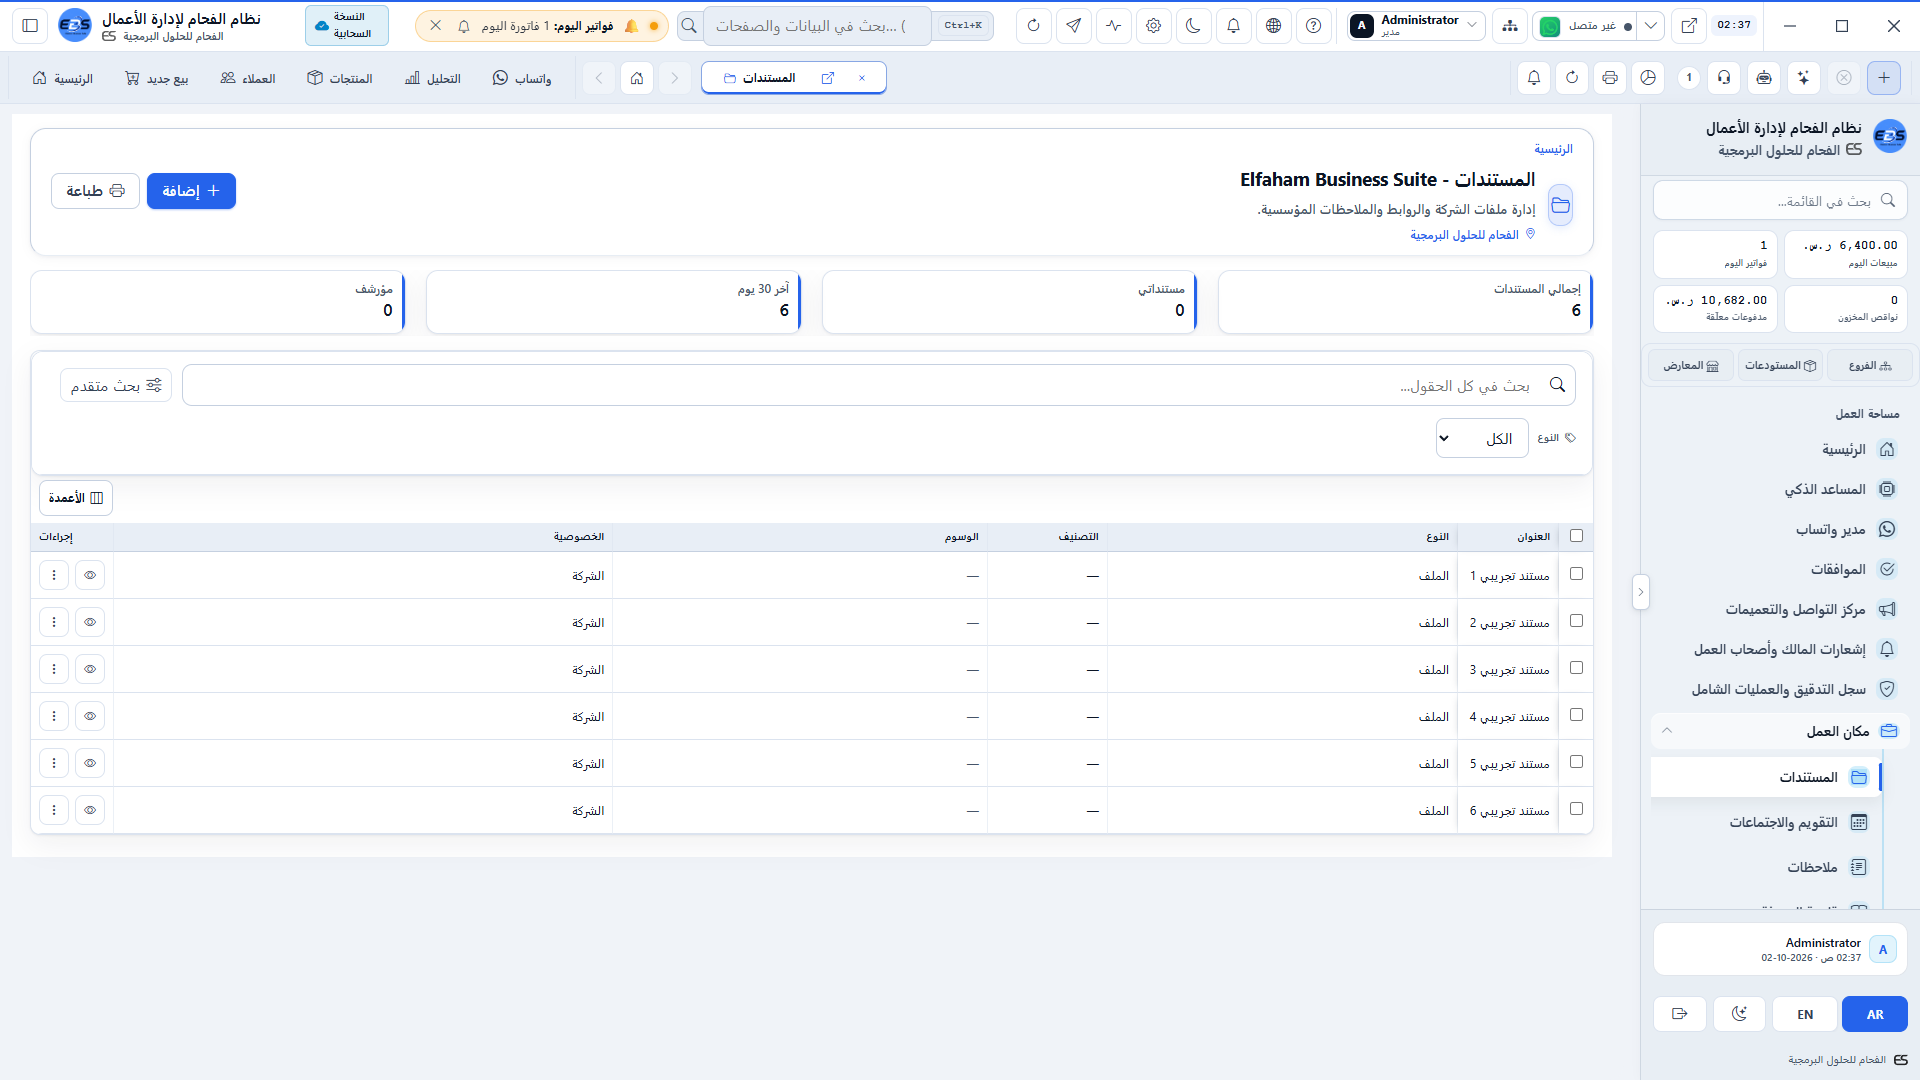The width and height of the screenshot is (1920, 1080).
Task: Select the checkbox for مستند تجريبي 2
Action: 1577,621
